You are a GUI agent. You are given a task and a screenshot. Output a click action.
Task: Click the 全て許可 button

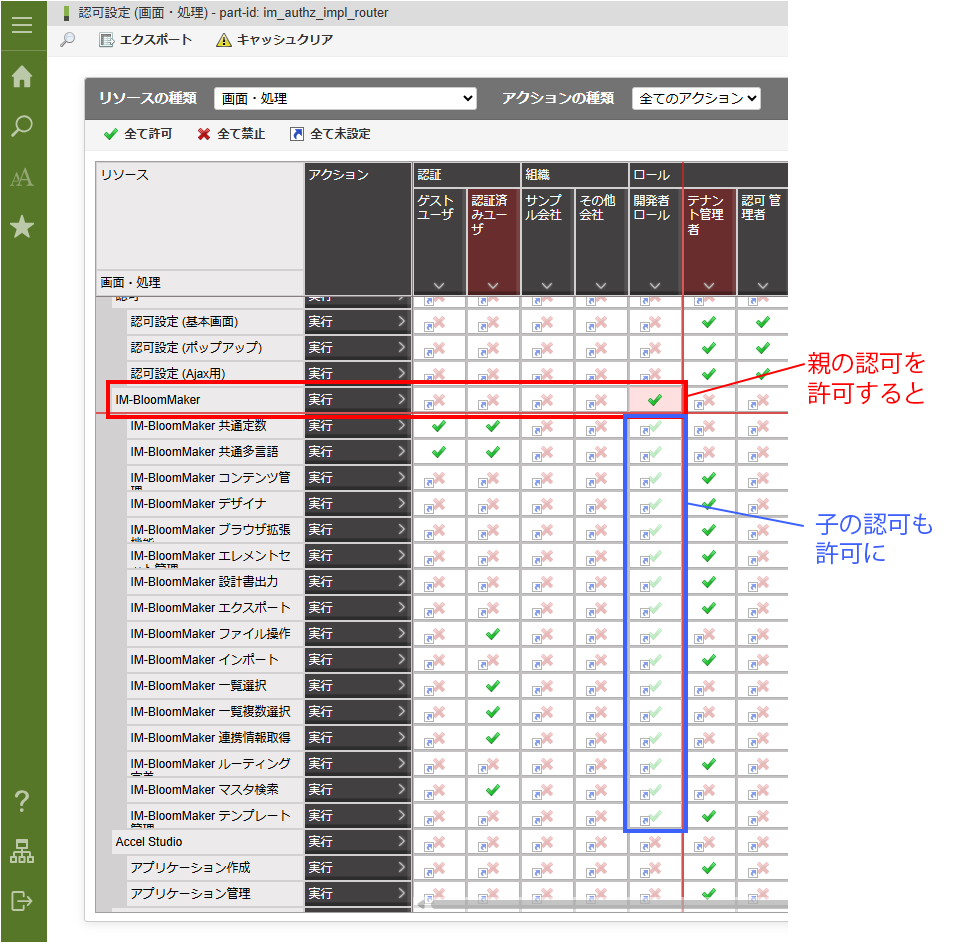(138, 134)
